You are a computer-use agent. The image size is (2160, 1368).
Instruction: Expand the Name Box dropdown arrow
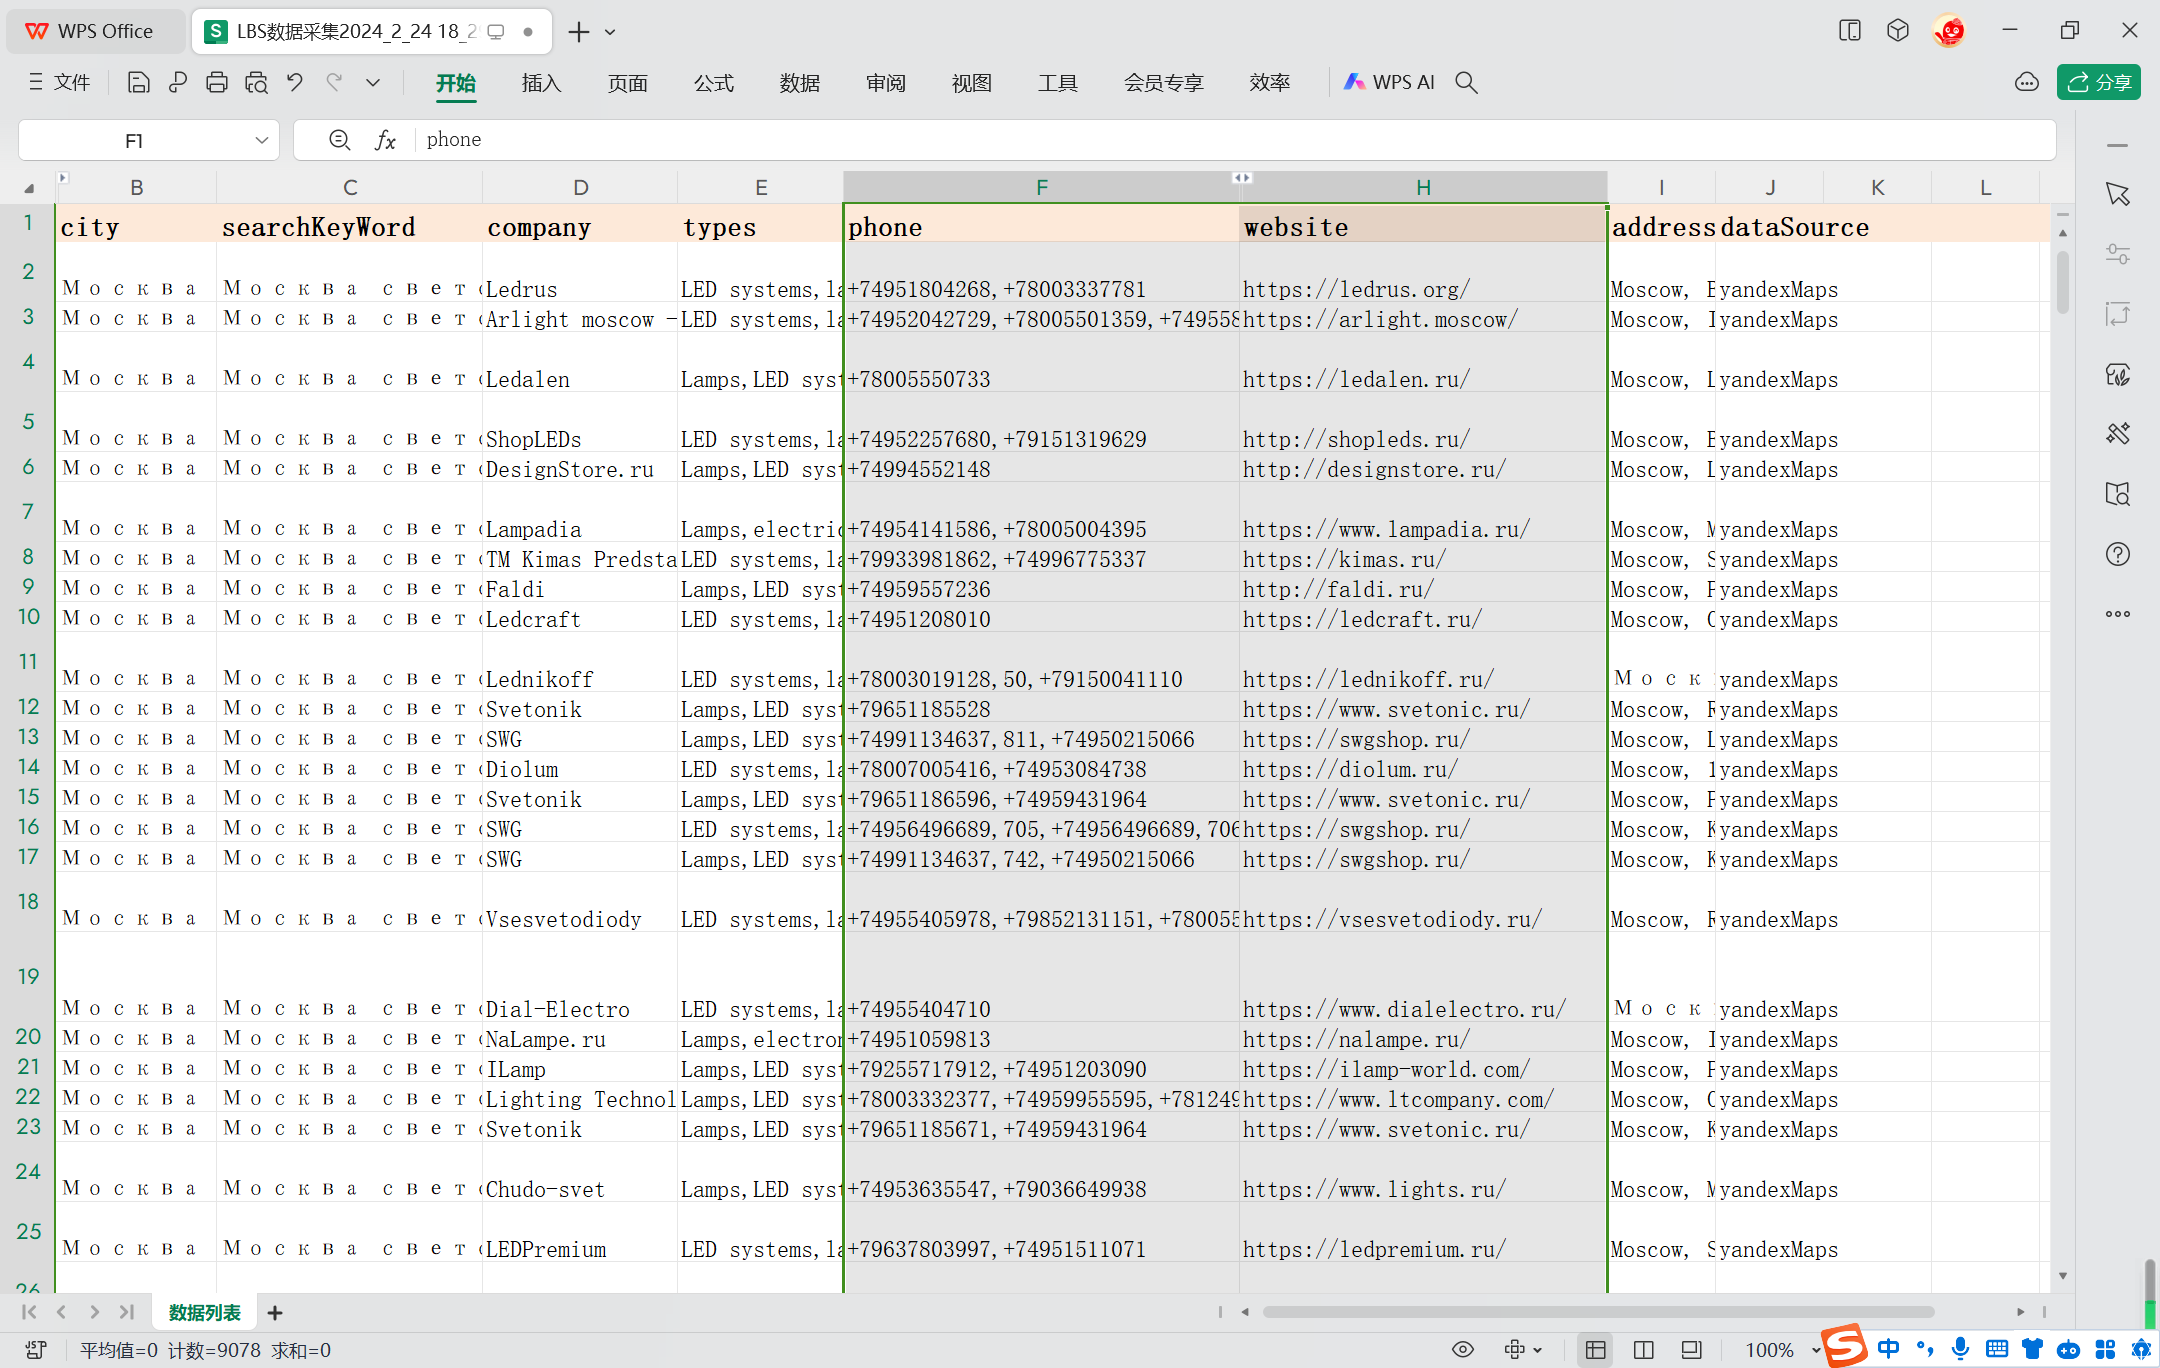click(x=262, y=141)
